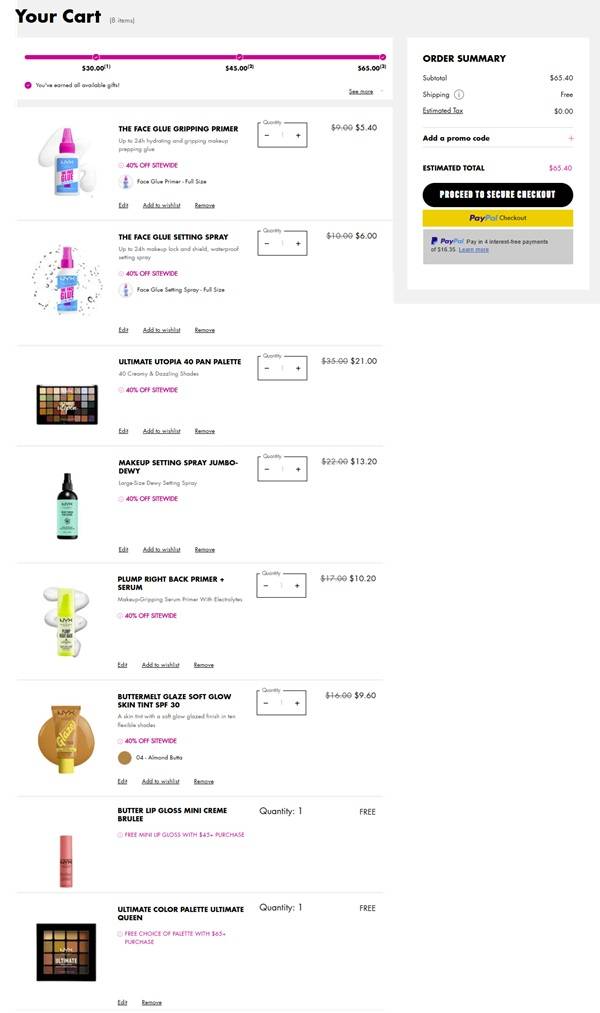
Task: Decrease Buttermelt Glaze Skin Tint quantity
Action: [x=267, y=703]
